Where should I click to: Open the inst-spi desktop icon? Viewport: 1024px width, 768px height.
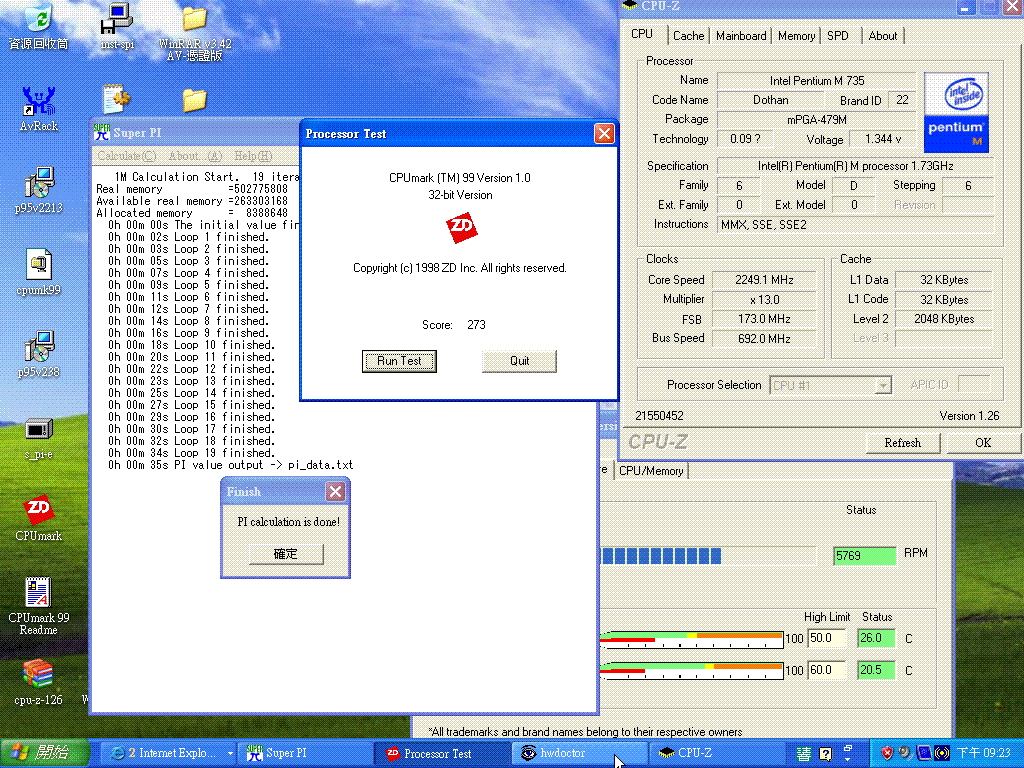(118, 26)
